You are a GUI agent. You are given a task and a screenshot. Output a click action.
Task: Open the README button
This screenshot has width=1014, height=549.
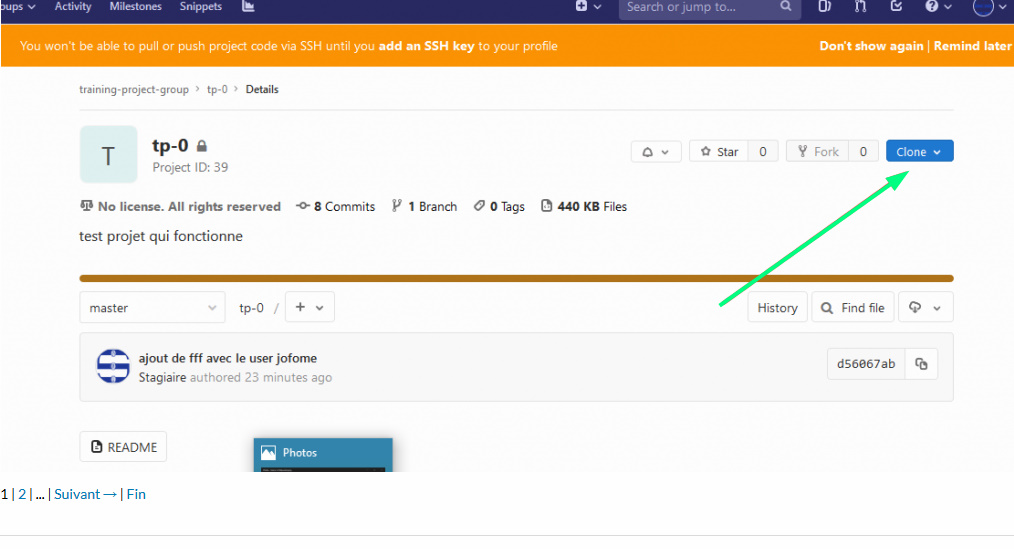[x=124, y=447]
